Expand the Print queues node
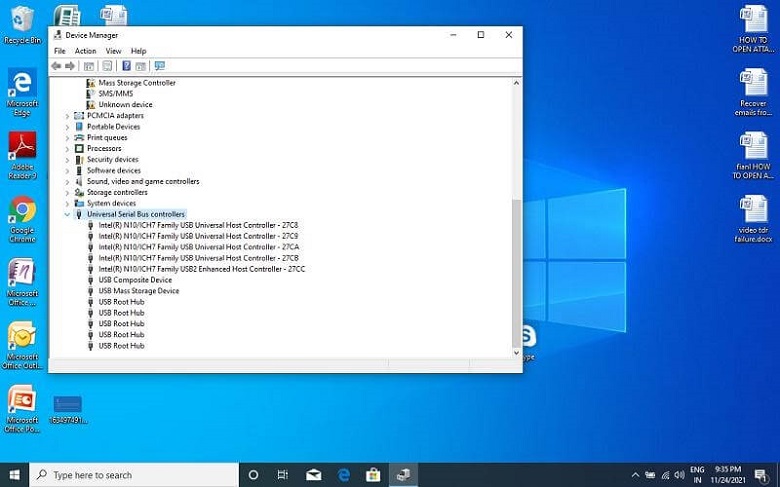 tap(67, 138)
